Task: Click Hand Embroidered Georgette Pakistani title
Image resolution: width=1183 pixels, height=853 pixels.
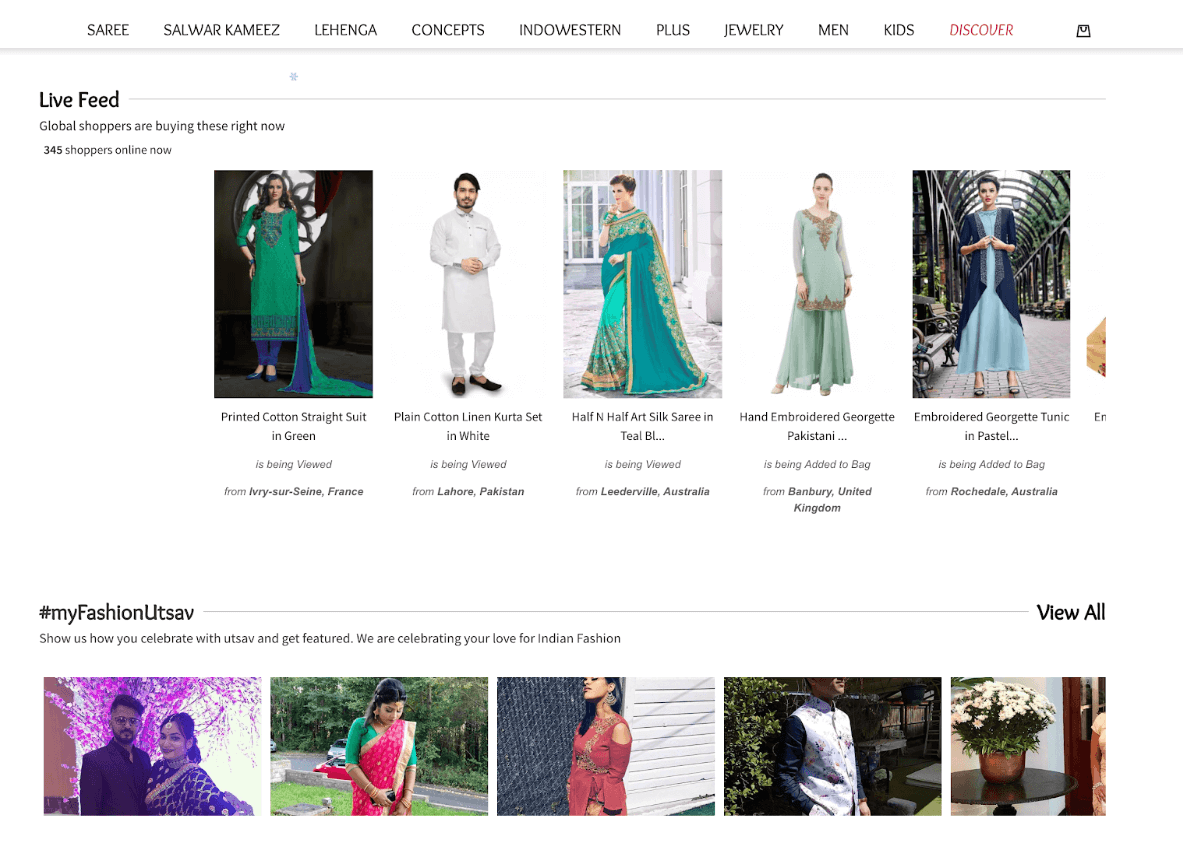Action: [x=817, y=426]
